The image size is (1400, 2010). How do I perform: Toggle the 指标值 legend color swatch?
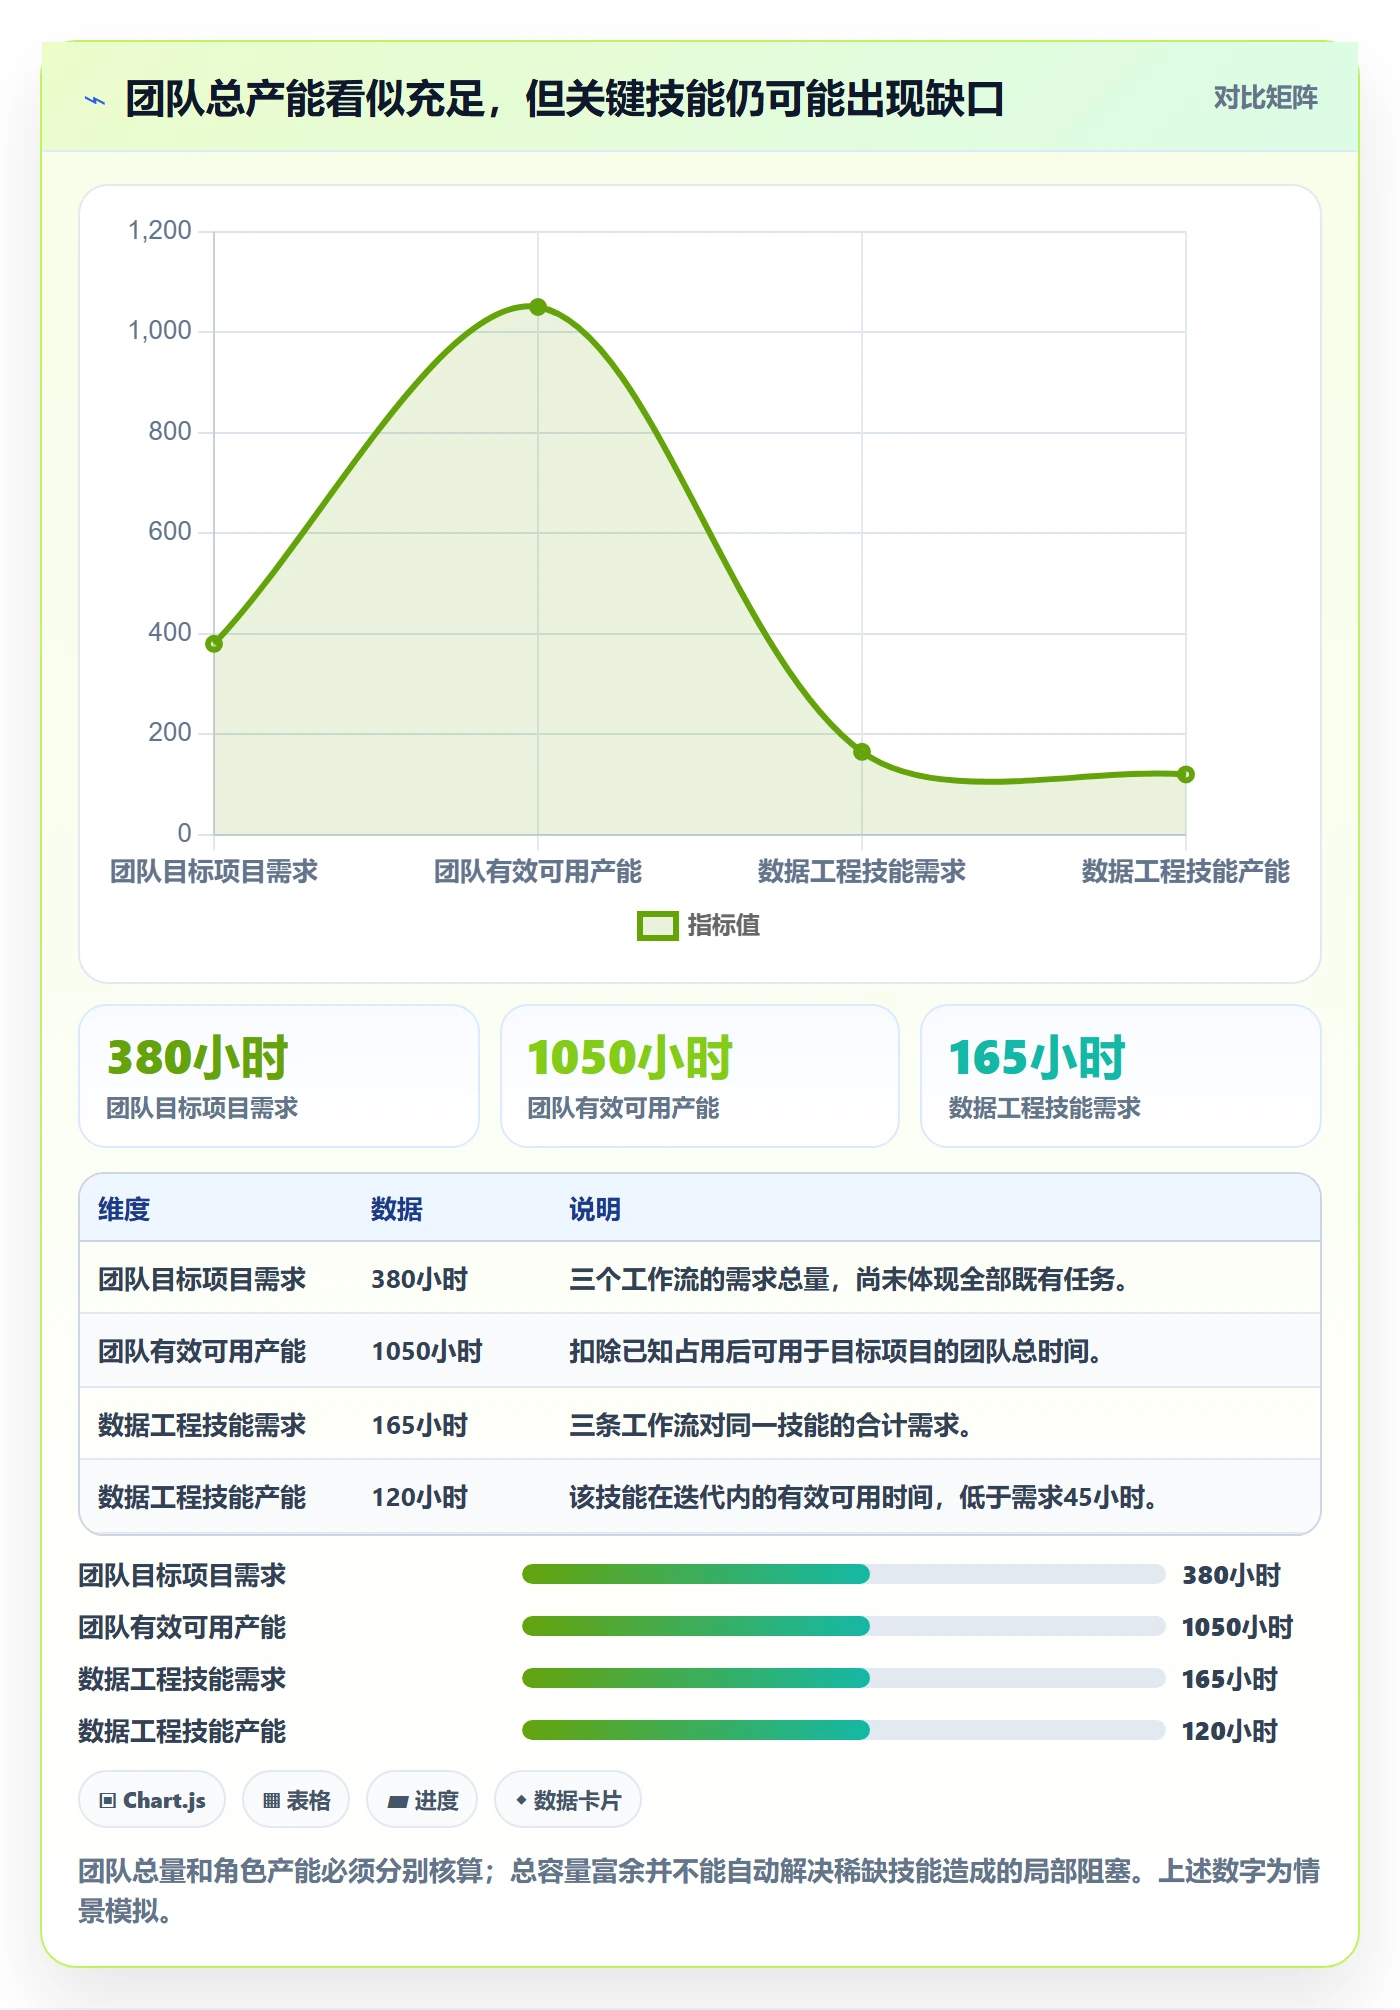(657, 926)
